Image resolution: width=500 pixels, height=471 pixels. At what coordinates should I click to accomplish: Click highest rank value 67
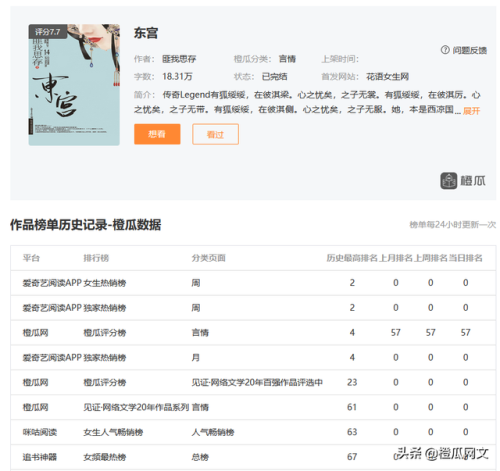coord(352,457)
